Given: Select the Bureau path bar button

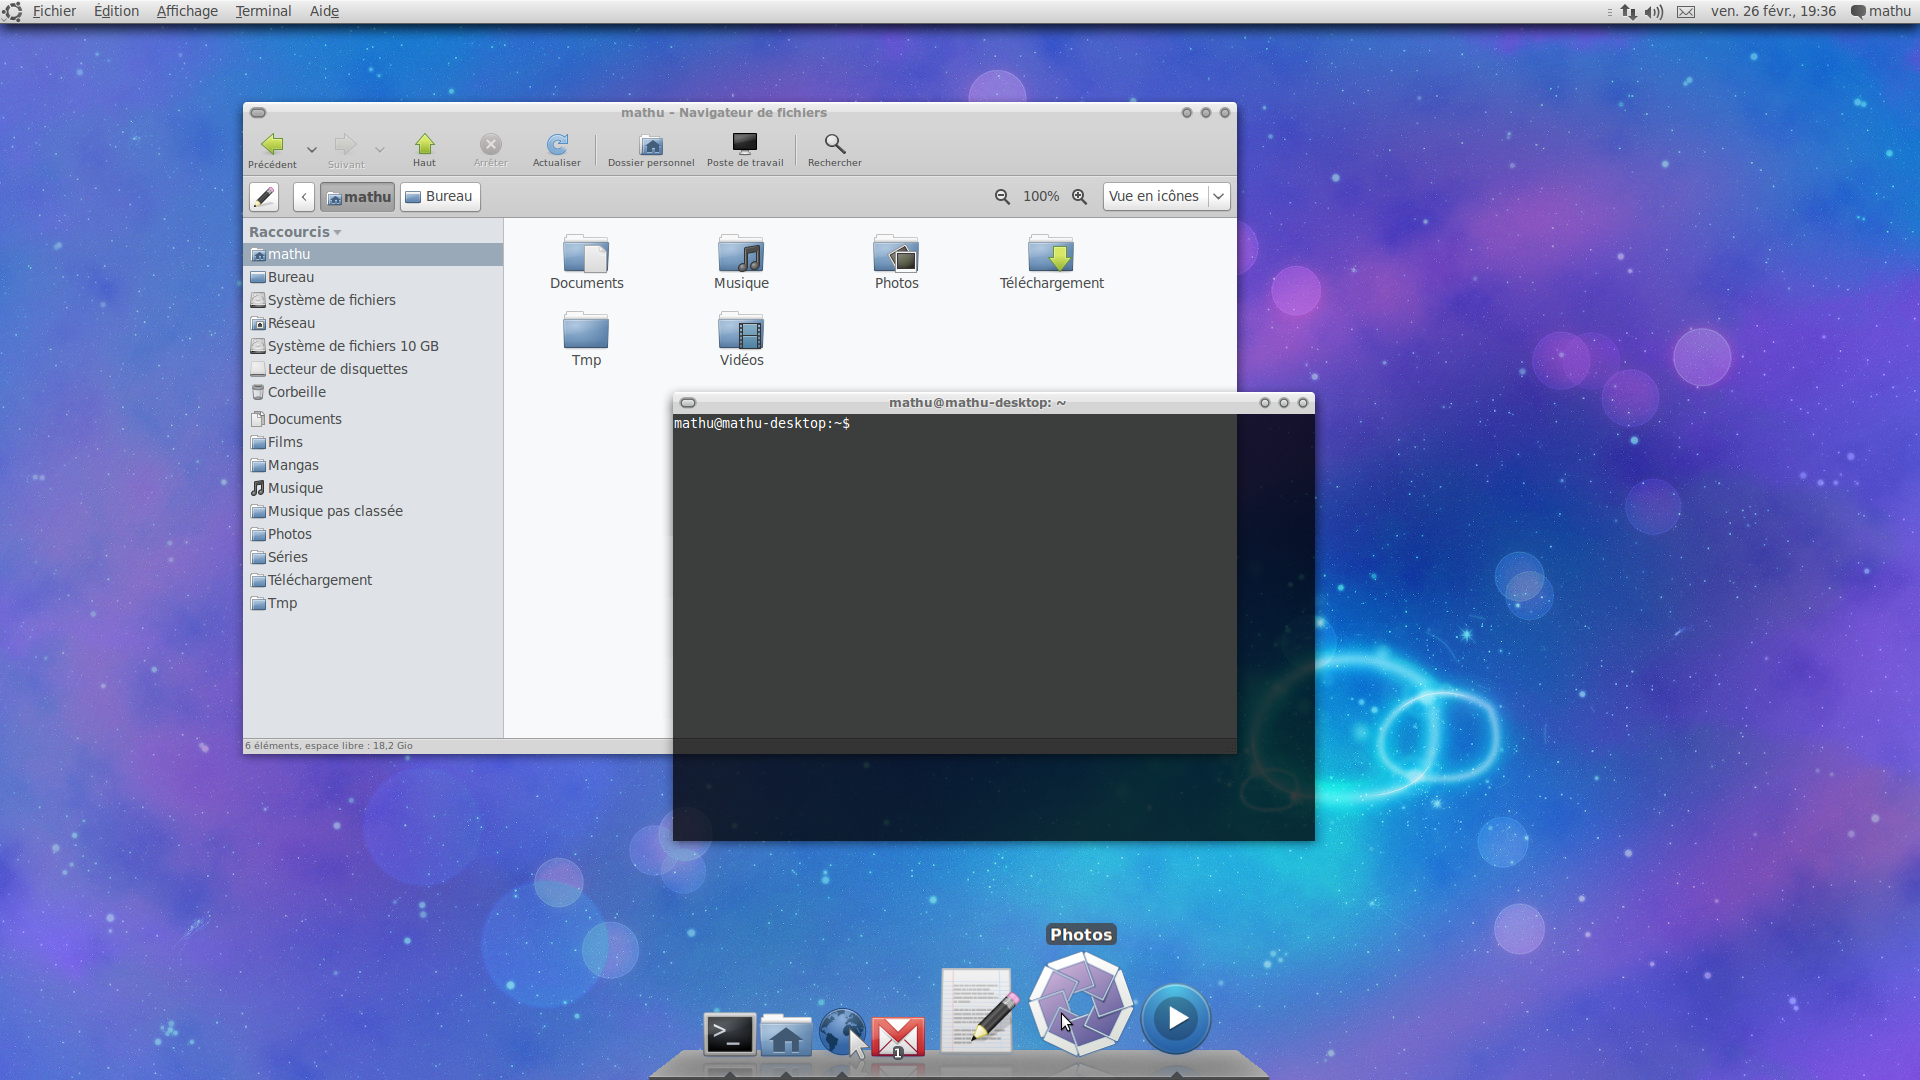Looking at the screenshot, I should click(440, 197).
